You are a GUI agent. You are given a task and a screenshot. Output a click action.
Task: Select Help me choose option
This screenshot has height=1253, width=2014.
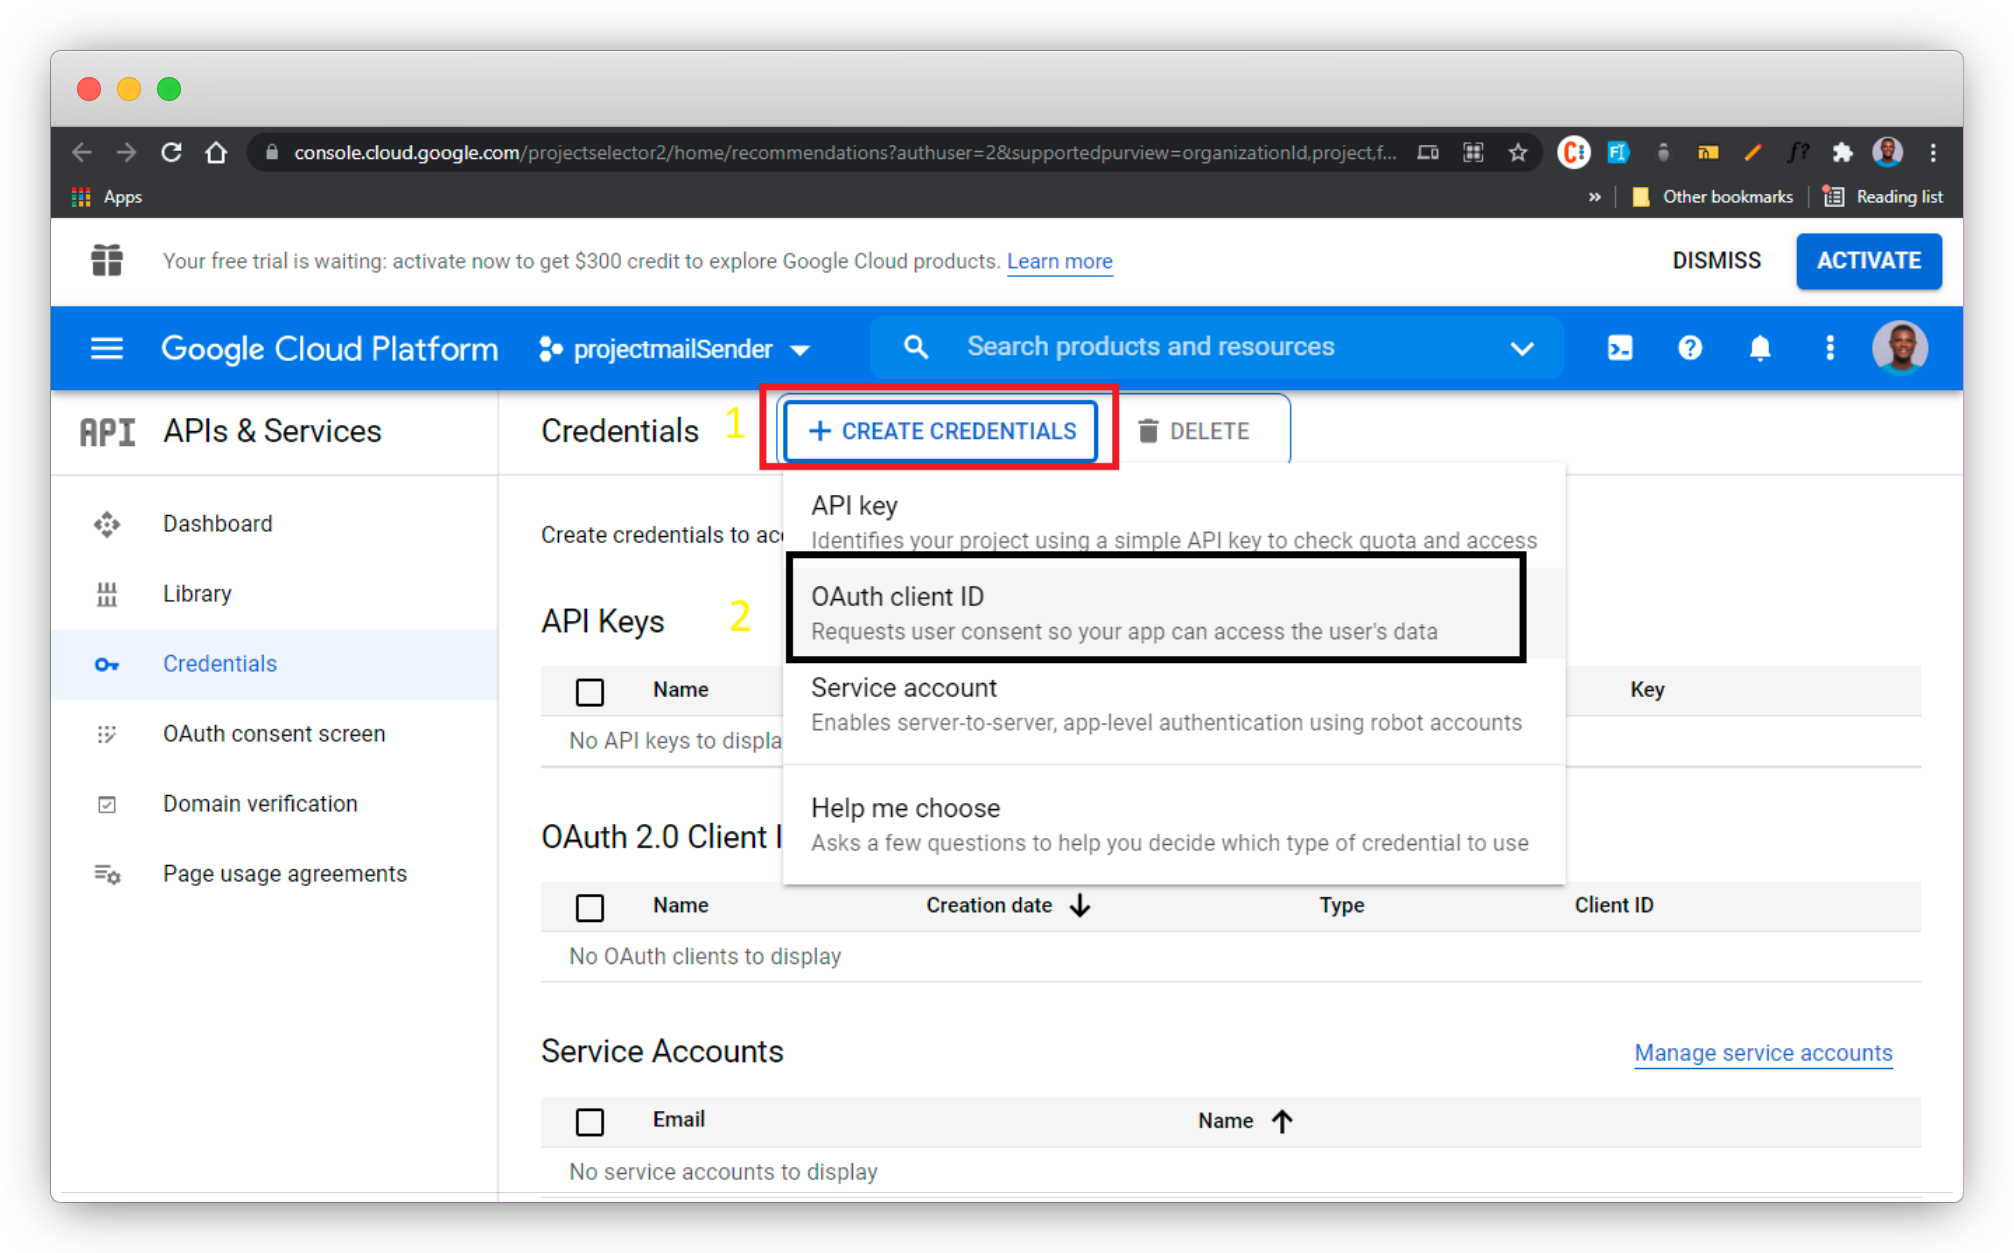[x=1174, y=824]
